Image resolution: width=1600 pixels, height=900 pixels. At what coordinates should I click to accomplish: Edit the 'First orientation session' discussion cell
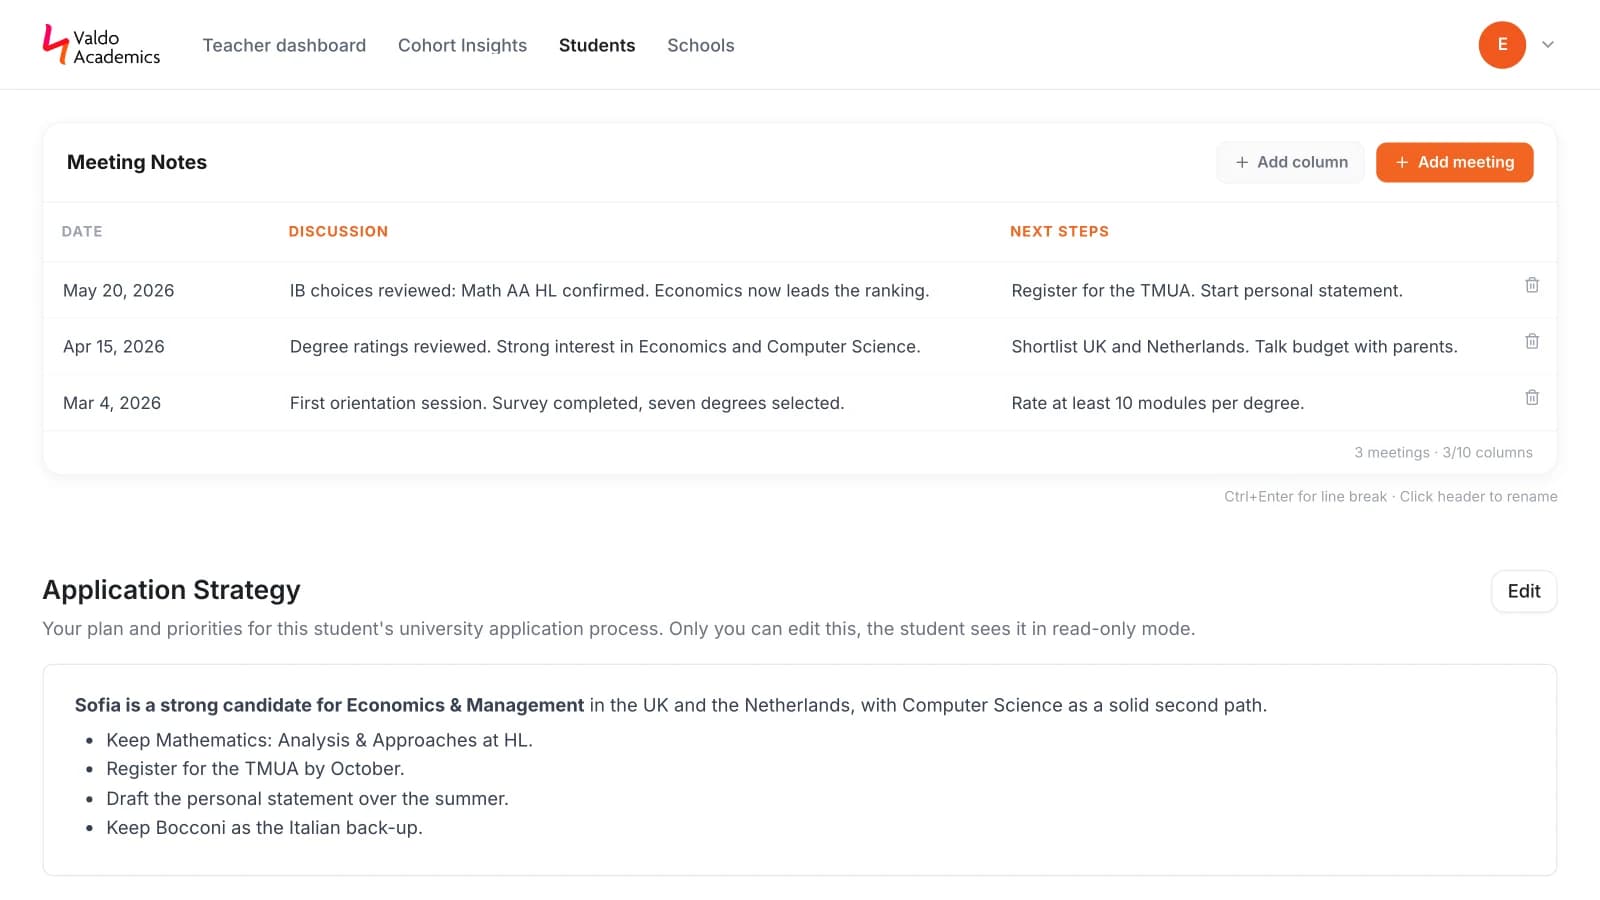coord(567,403)
